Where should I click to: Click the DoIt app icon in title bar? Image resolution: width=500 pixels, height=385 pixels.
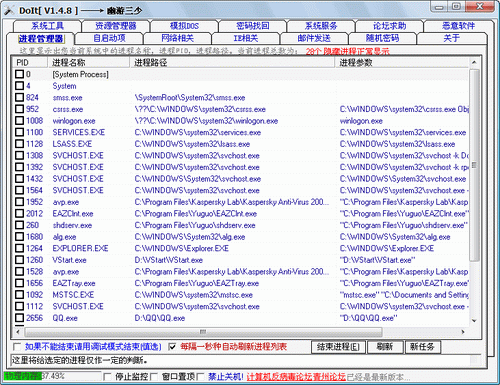click(x=9, y=10)
